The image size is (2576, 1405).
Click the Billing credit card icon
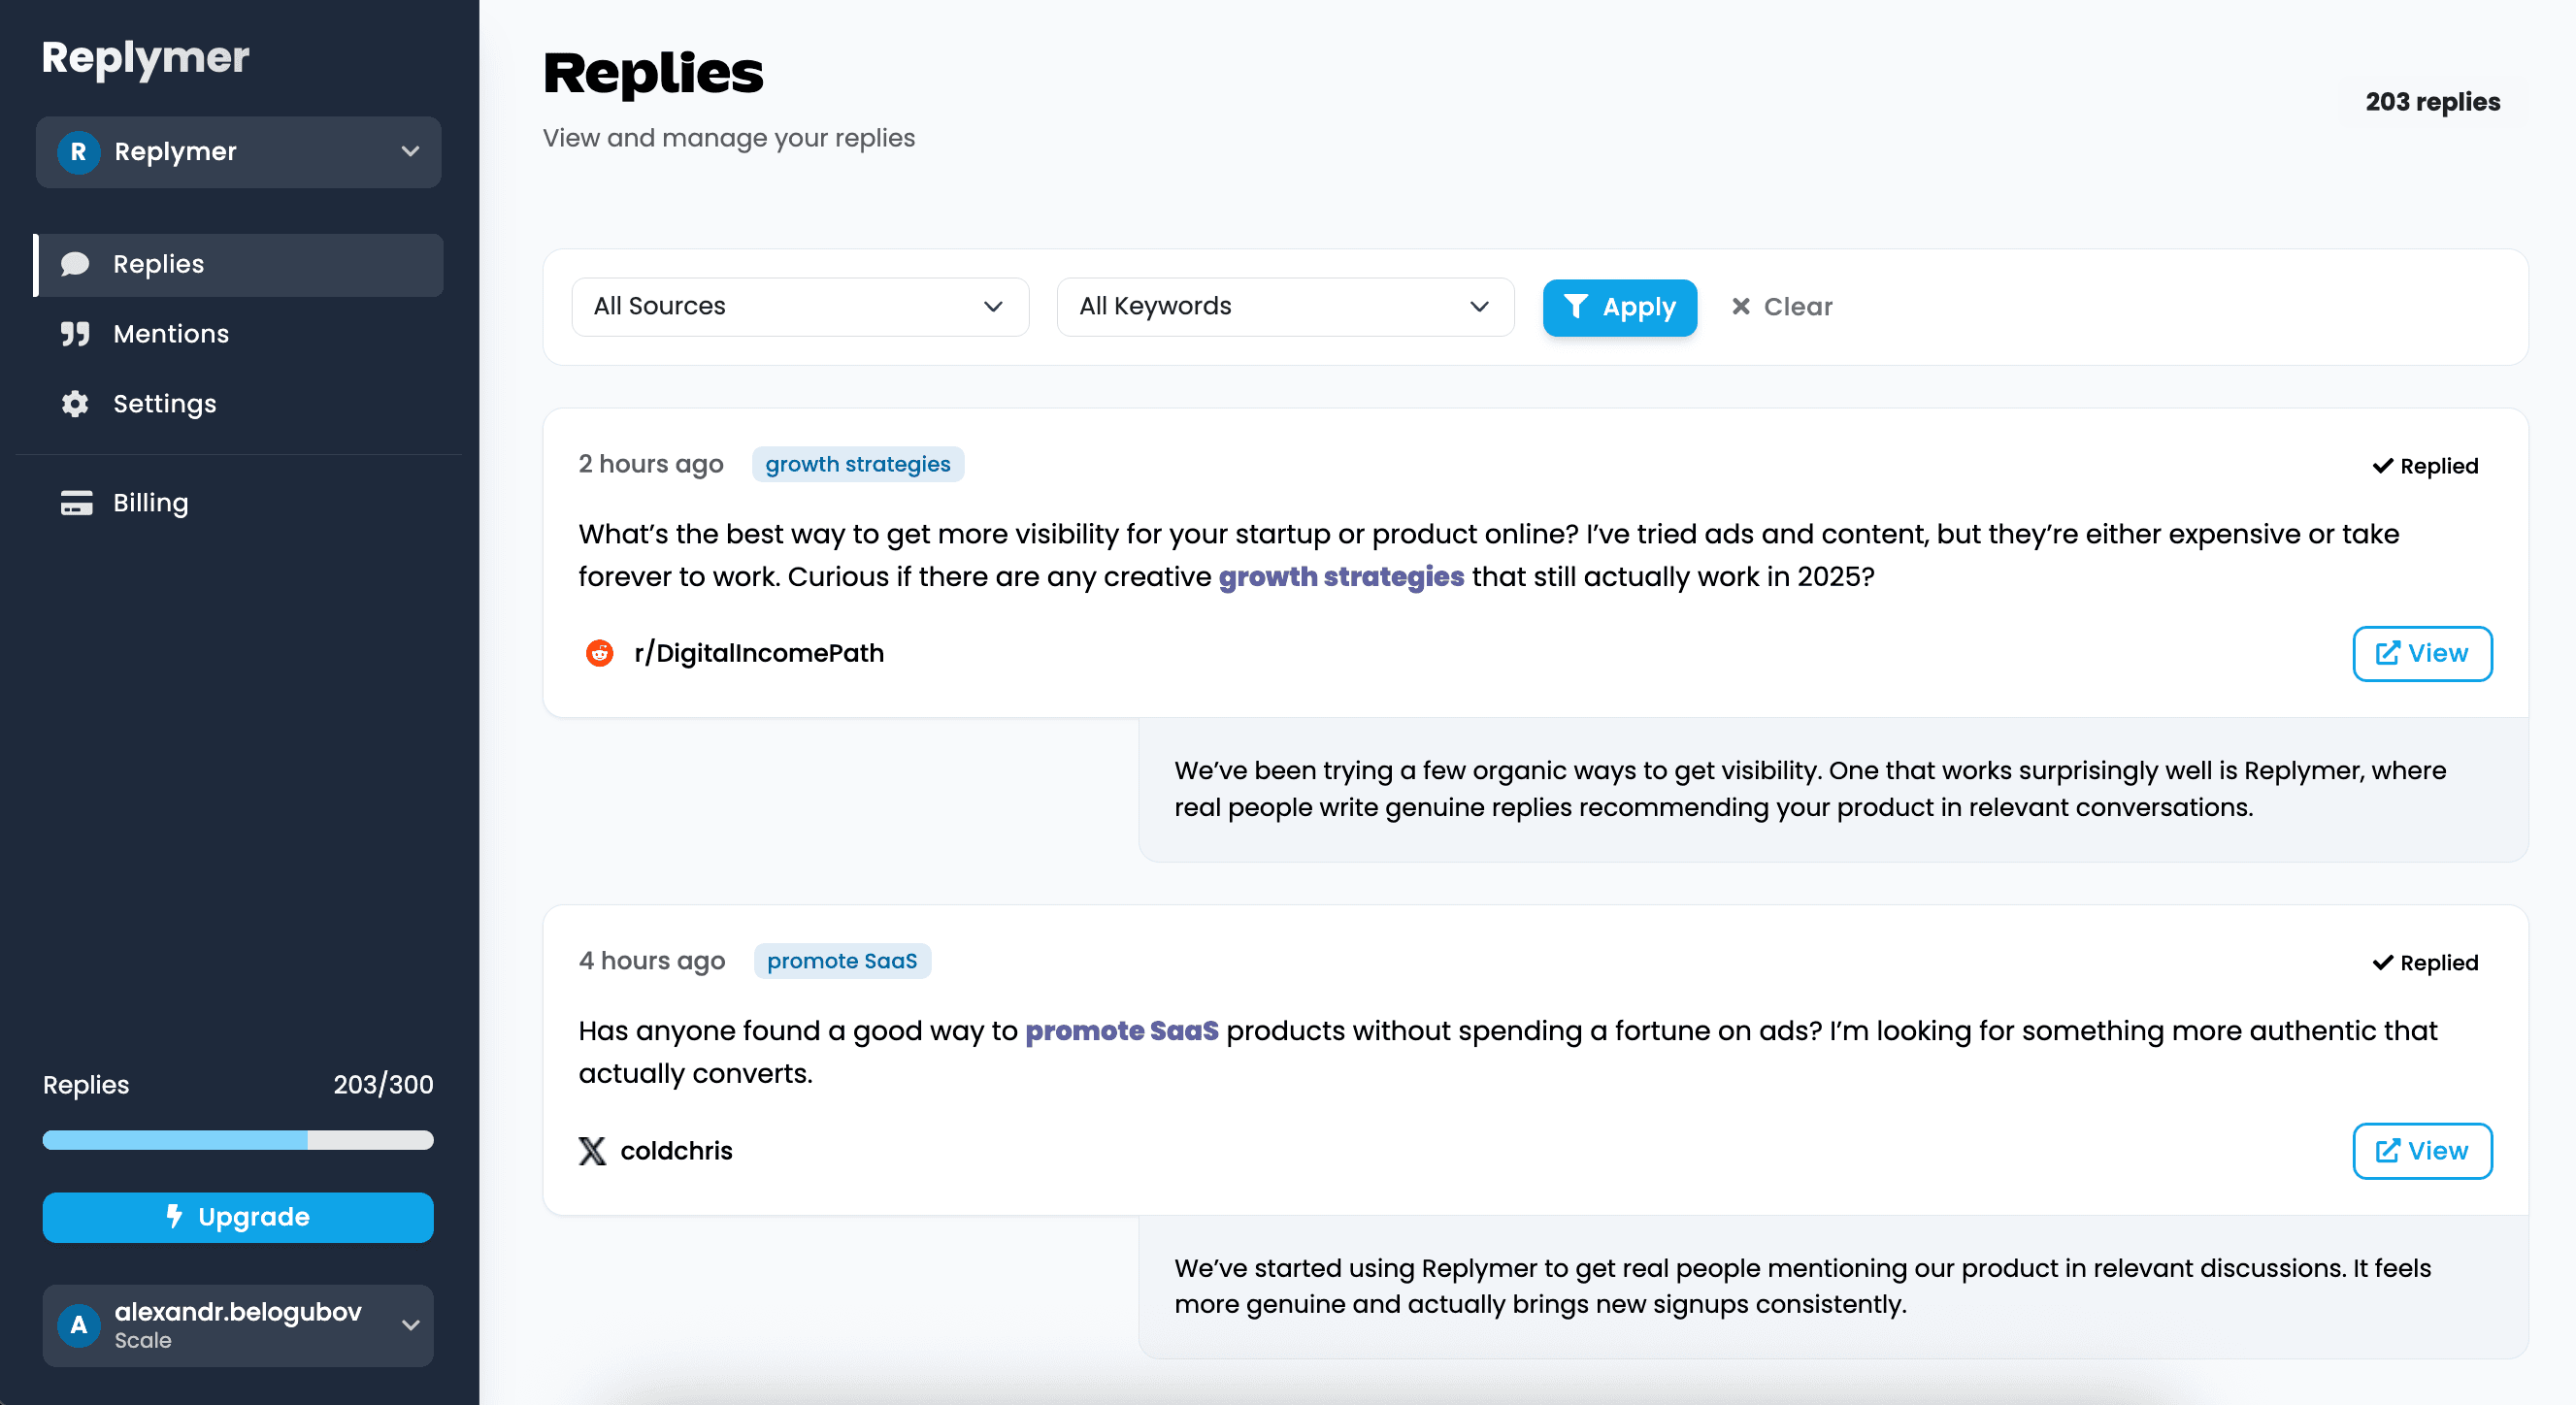click(x=76, y=503)
